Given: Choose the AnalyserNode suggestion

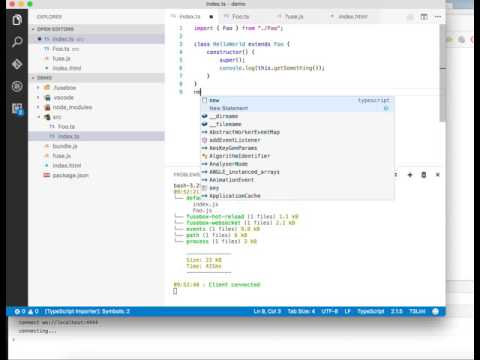Looking at the screenshot, I should coord(297,164).
